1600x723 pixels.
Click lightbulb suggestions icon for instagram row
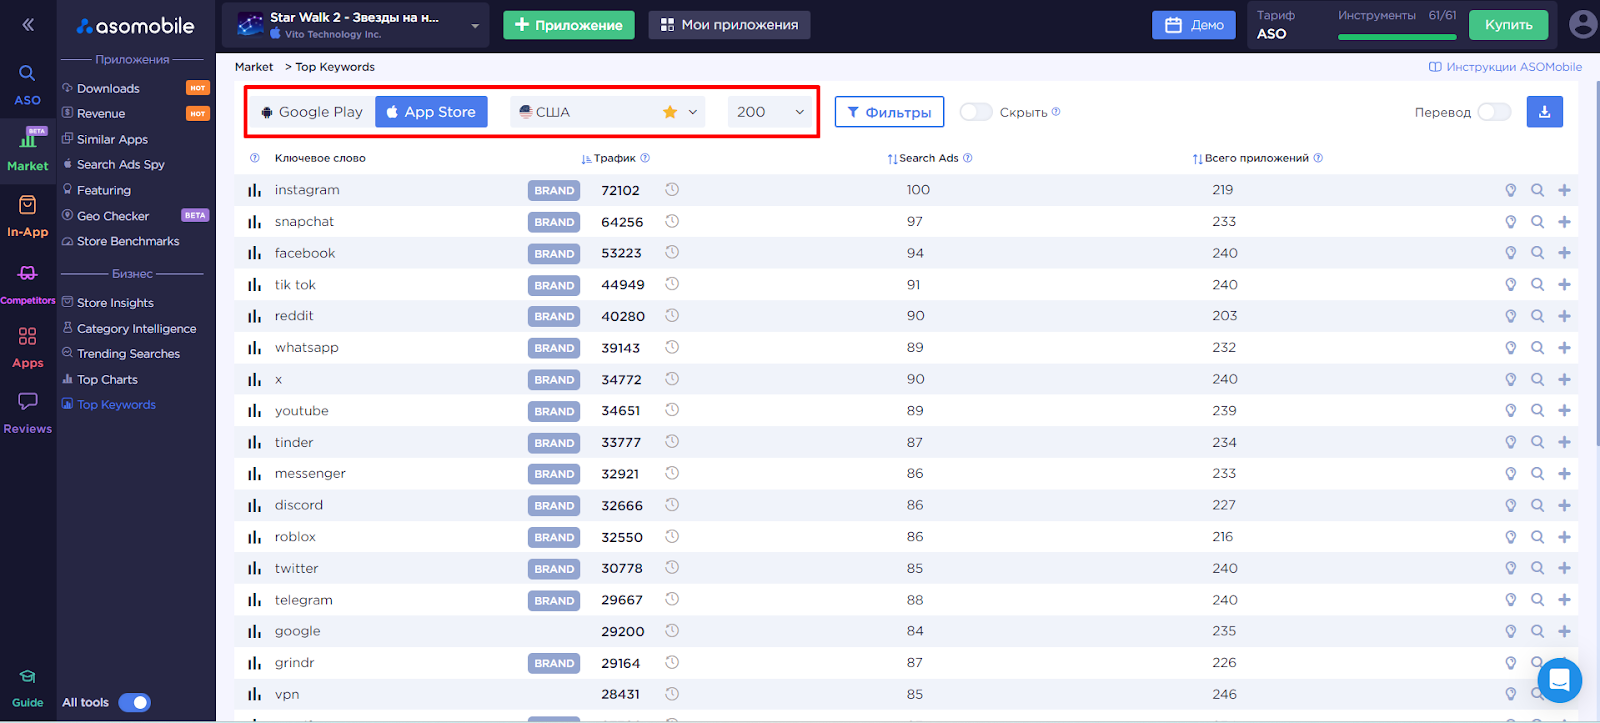pos(1511,190)
